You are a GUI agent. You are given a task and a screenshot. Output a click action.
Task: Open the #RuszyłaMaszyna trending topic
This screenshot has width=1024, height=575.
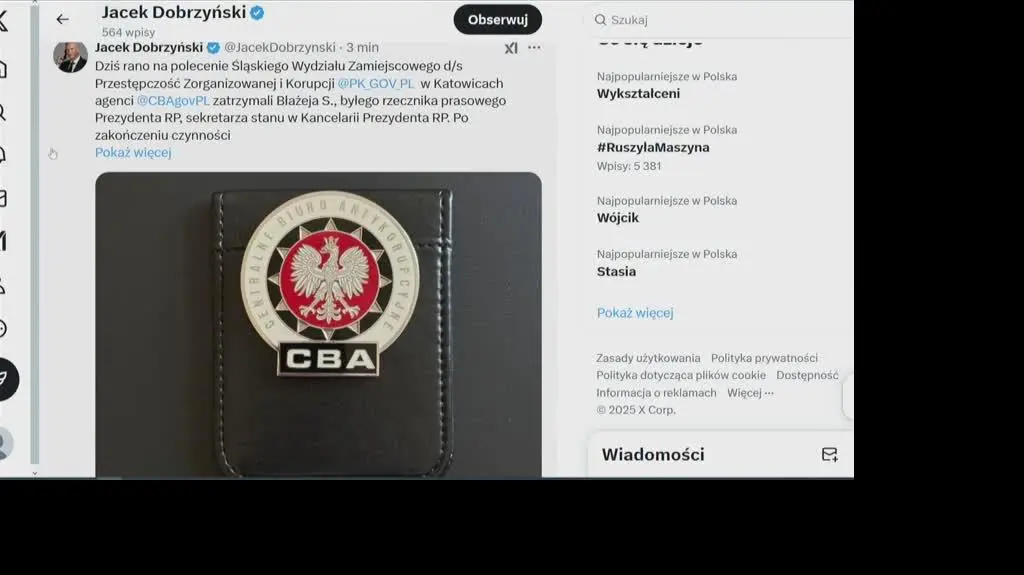pos(653,147)
